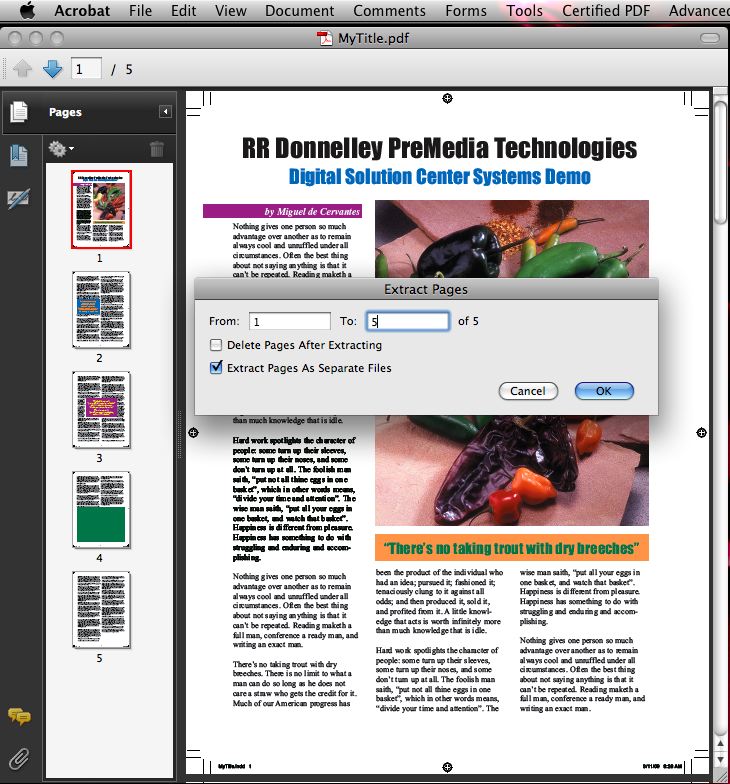Go to previous page with up arrow
730x784 pixels.
point(22,69)
